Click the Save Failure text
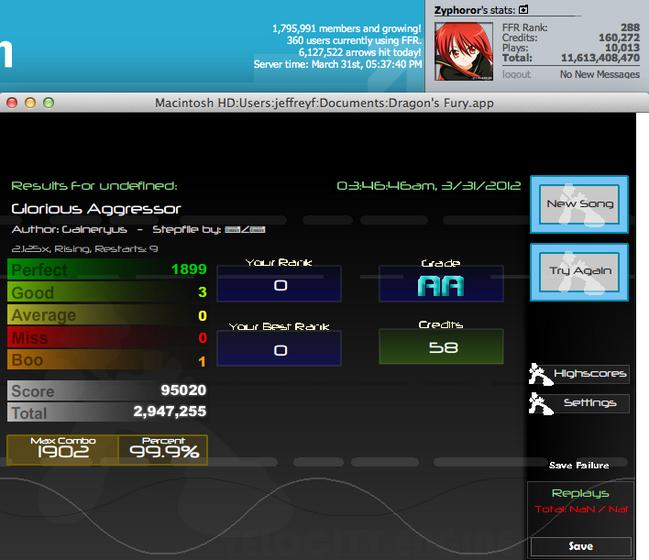This screenshot has height=560, width=649. (579, 466)
